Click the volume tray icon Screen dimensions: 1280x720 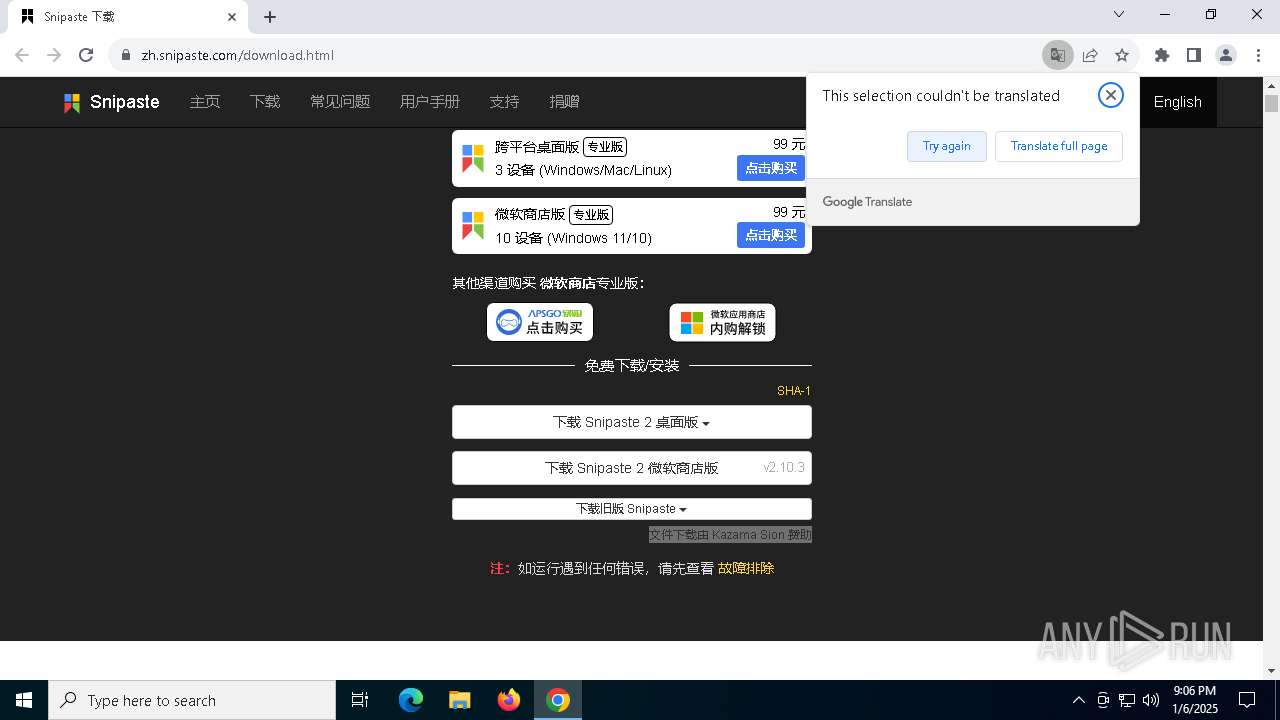click(x=1151, y=700)
